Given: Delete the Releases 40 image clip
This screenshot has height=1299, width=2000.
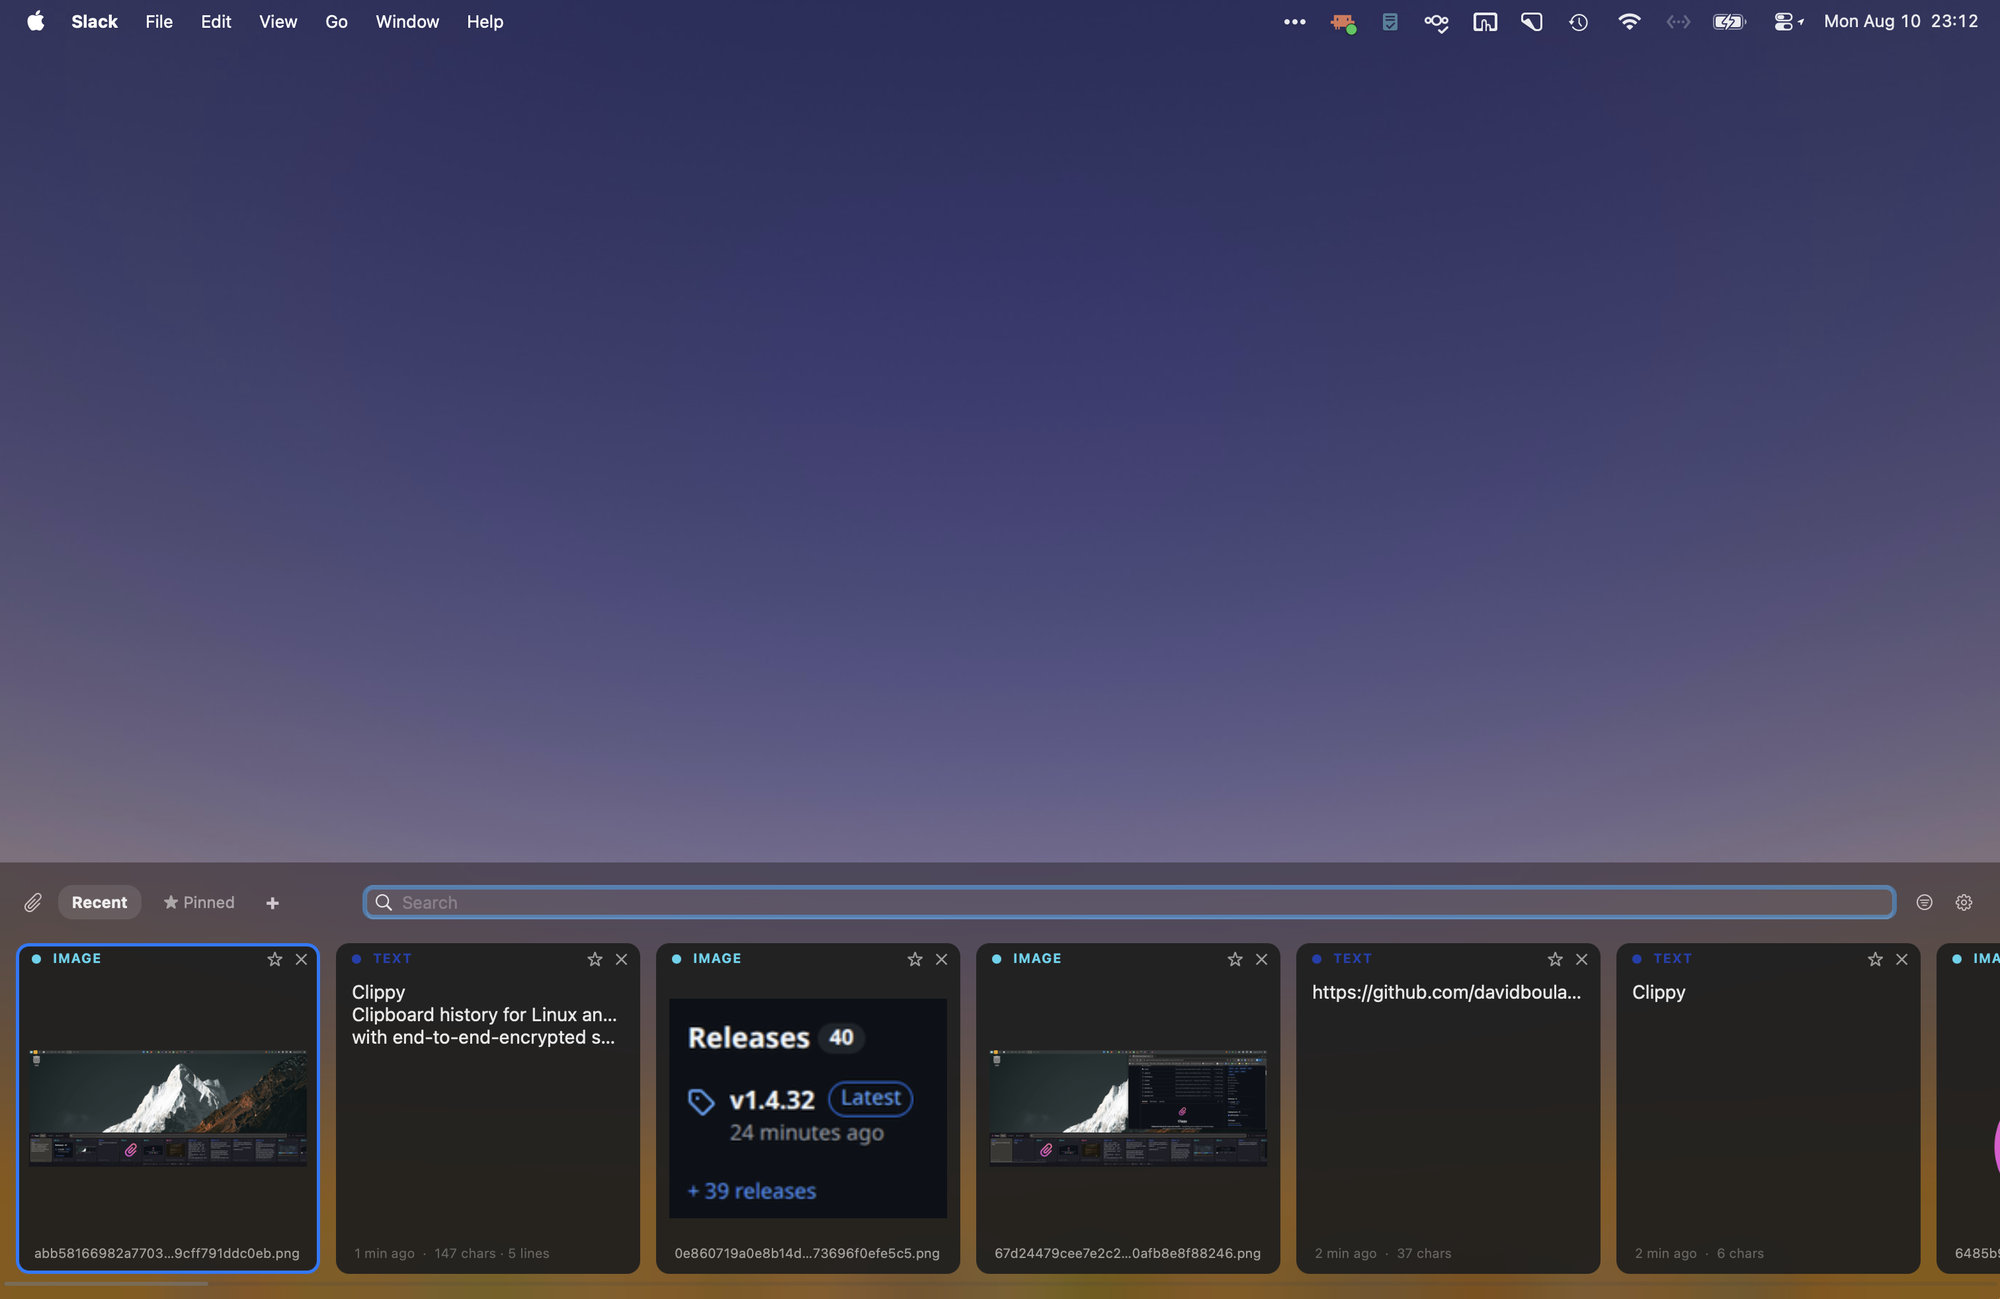Looking at the screenshot, I should tap(941, 959).
